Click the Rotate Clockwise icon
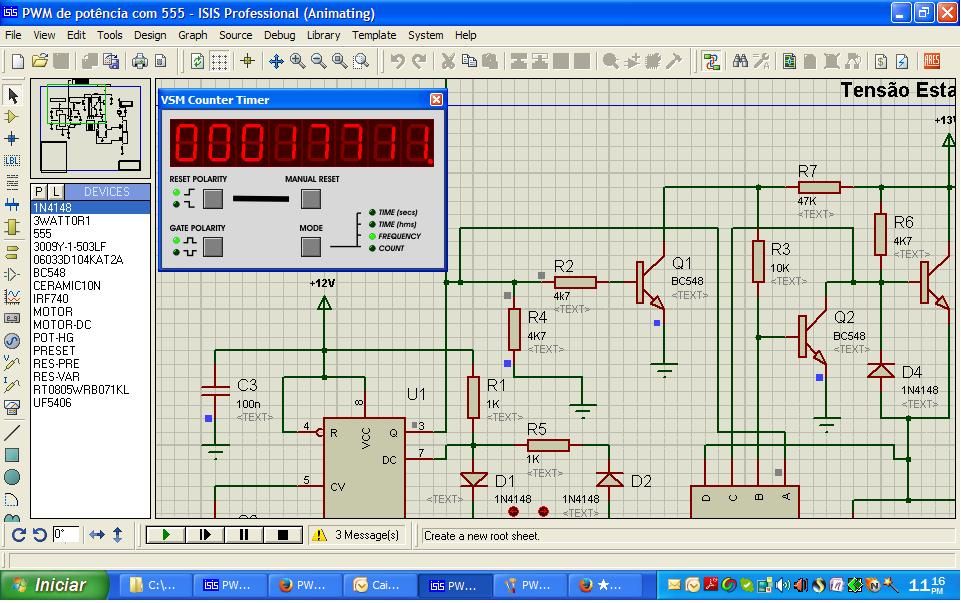This screenshot has width=961, height=603. (x=18, y=535)
